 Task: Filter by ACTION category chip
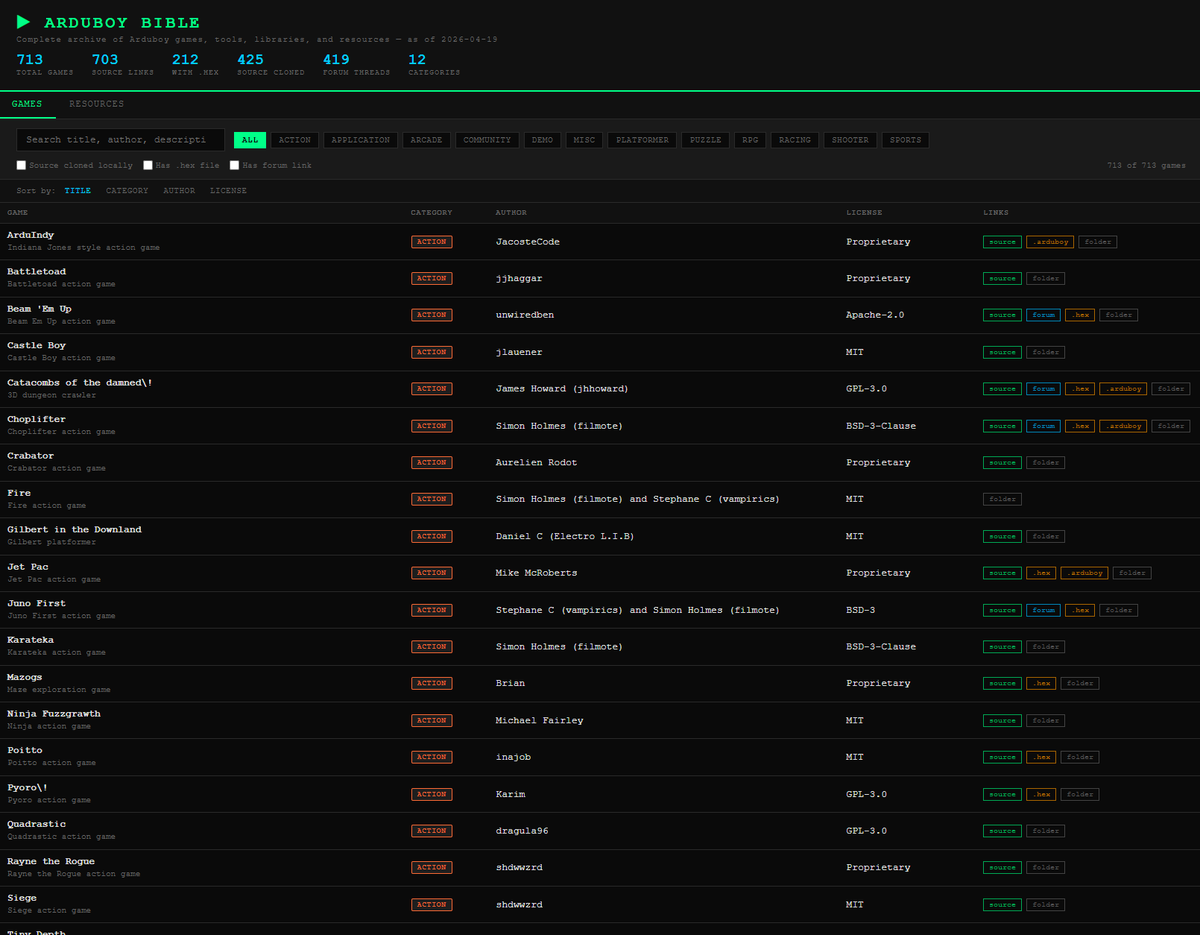(x=295, y=140)
